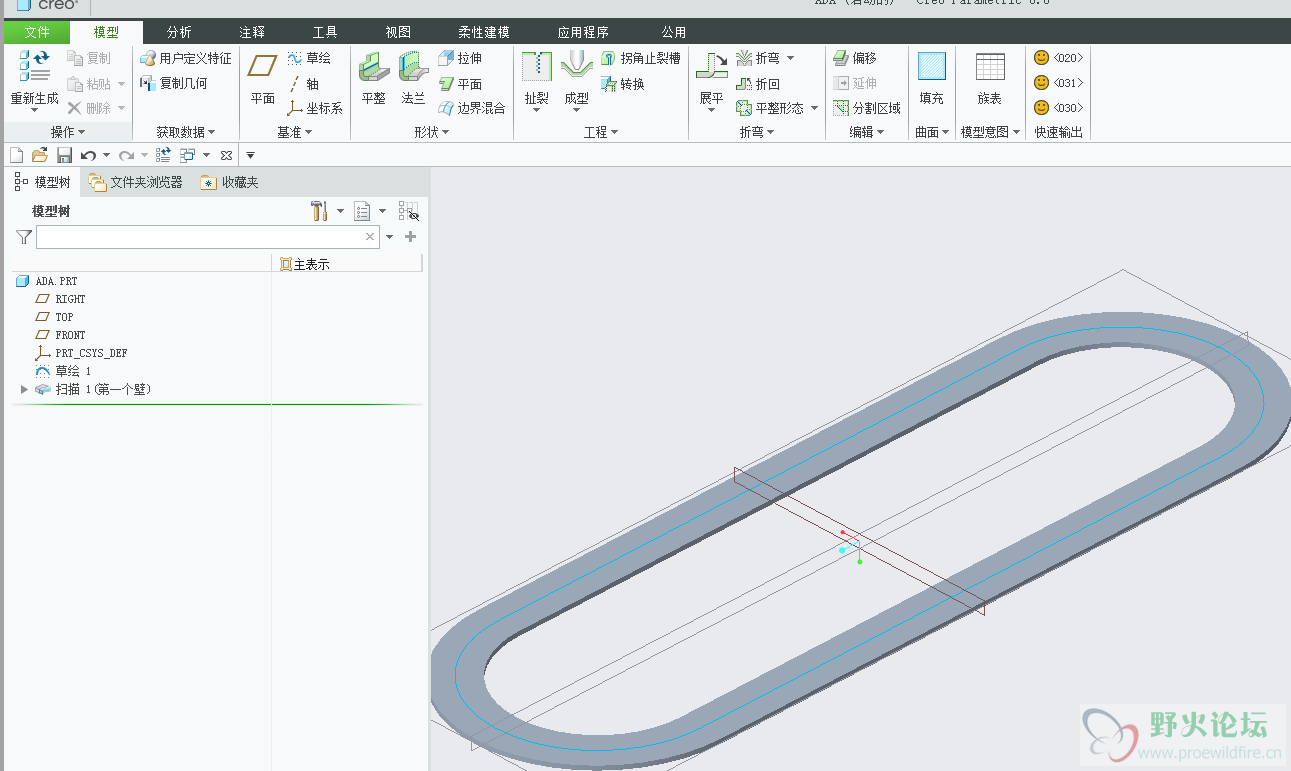Click the 转换 conversion tool

pos(623,84)
